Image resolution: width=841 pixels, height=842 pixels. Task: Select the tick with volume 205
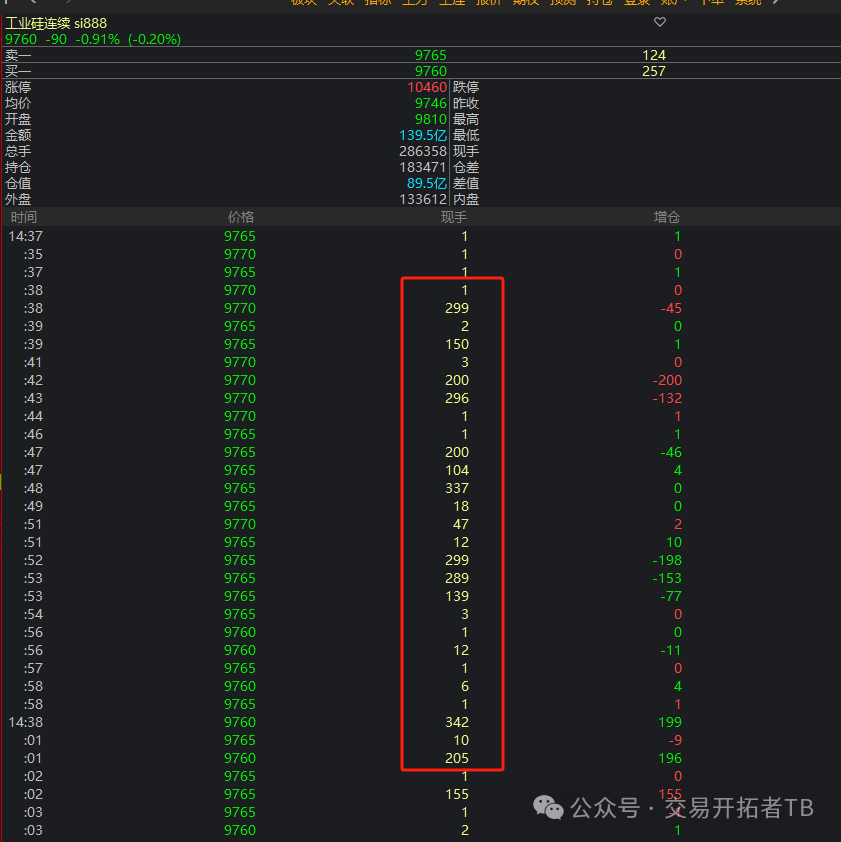pyautogui.click(x=457, y=758)
